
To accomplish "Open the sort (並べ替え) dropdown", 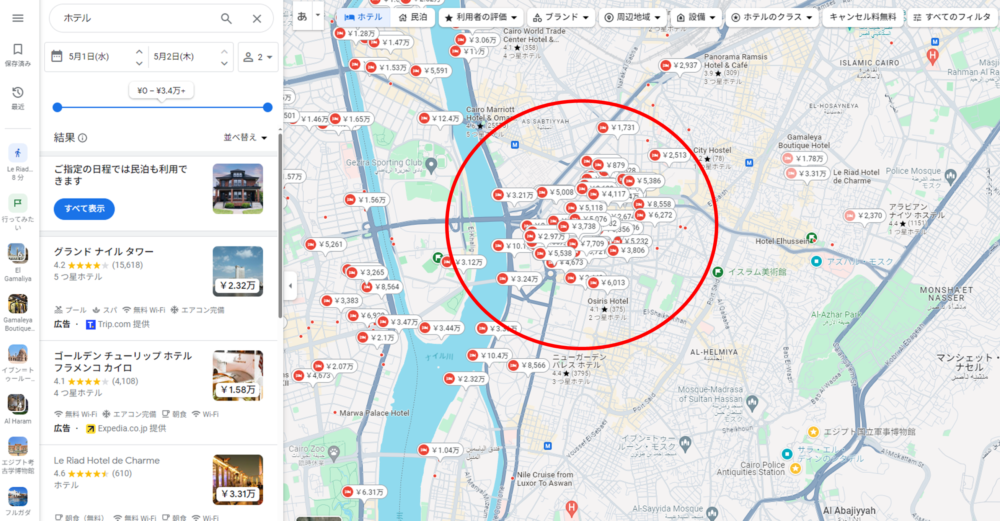I will coord(245,137).
